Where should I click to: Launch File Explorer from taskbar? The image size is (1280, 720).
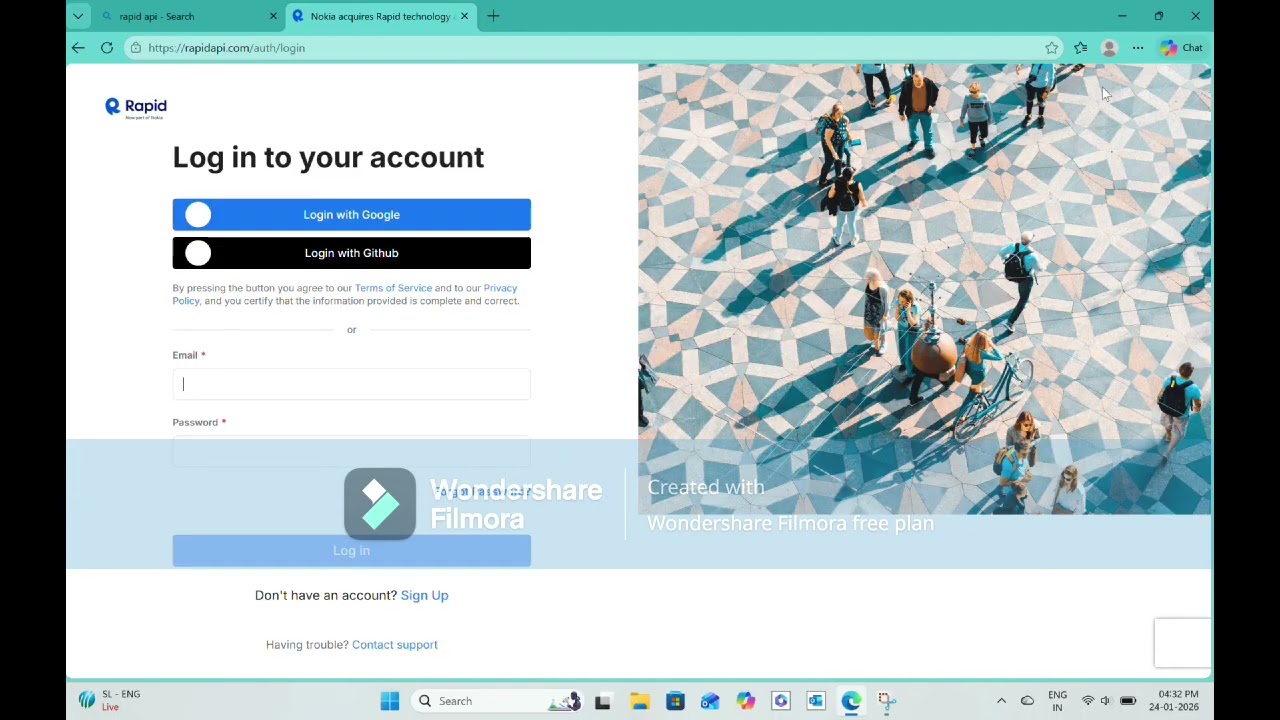pos(639,701)
